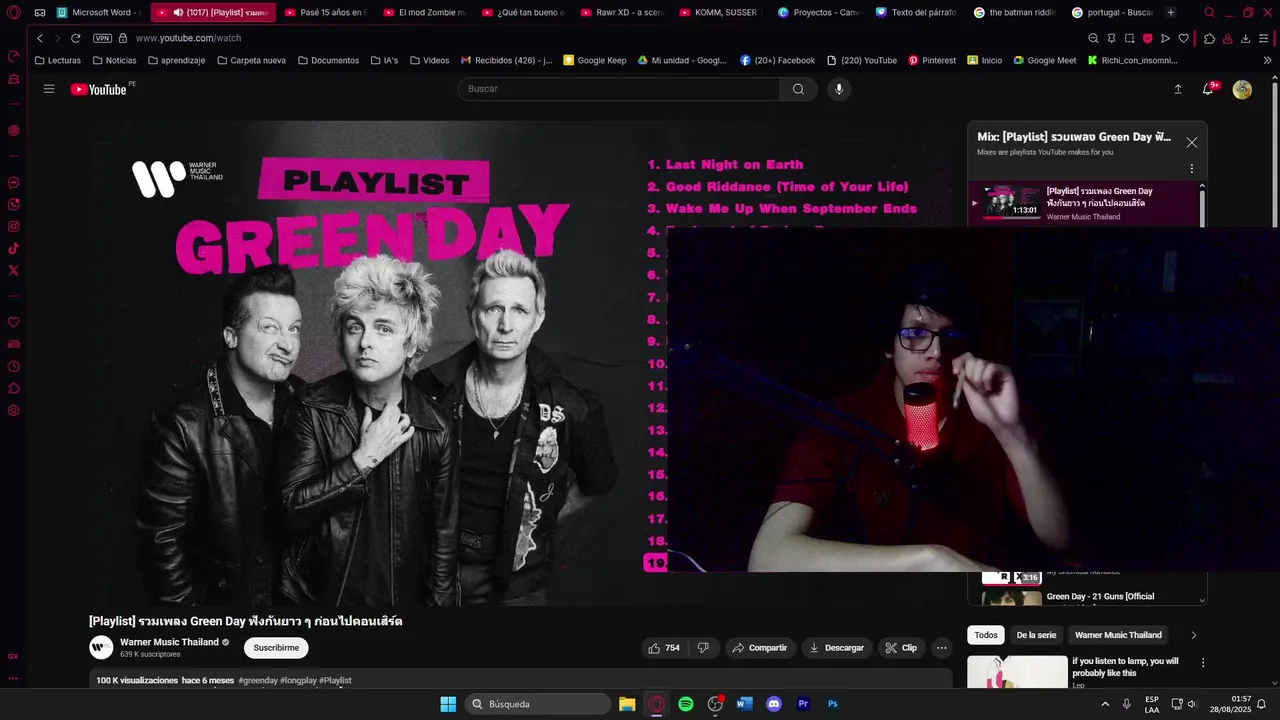Select the 'De la serie' filter chip
The height and width of the screenshot is (720, 1280).
pyautogui.click(x=1036, y=635)
